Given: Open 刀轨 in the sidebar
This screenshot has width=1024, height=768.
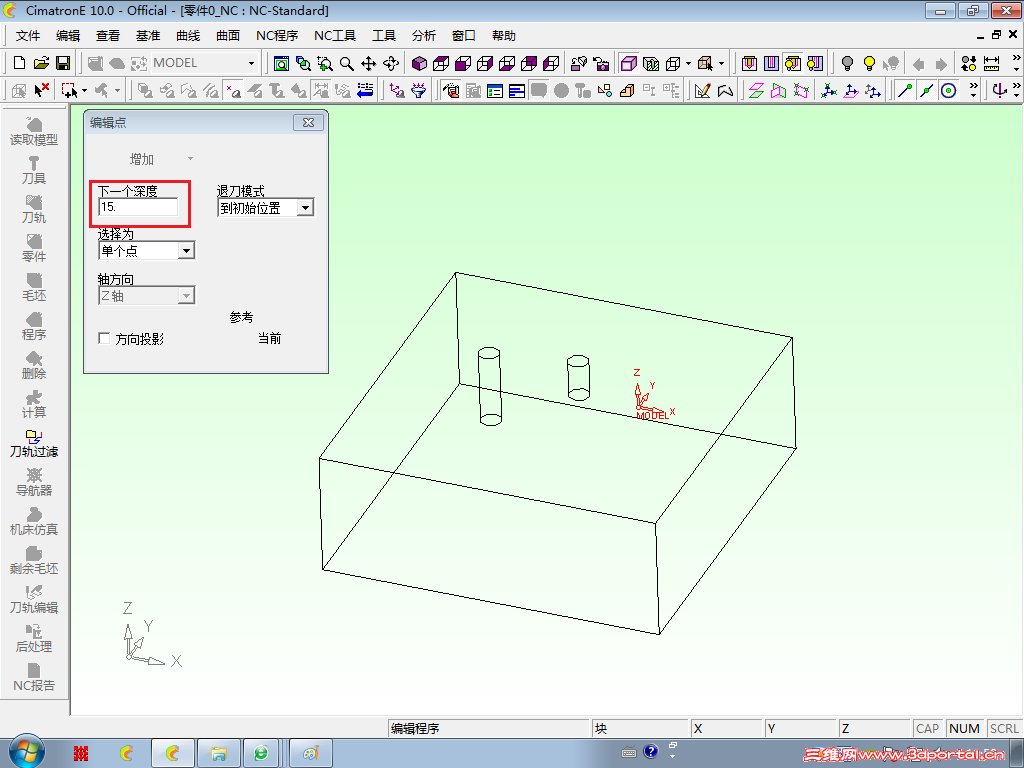Looking at the screenshot, I should tap(34, 210).
